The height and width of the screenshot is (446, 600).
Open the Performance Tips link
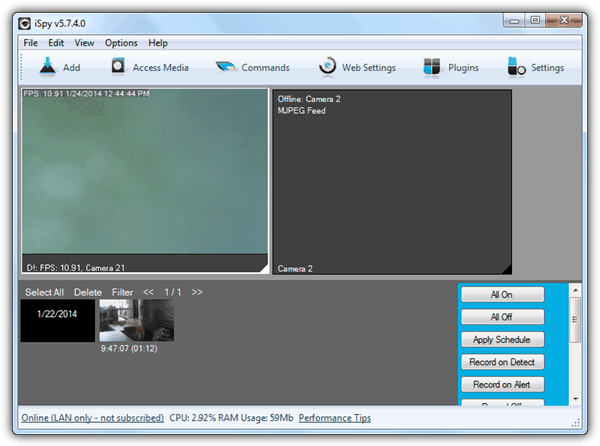click(335, 418)
